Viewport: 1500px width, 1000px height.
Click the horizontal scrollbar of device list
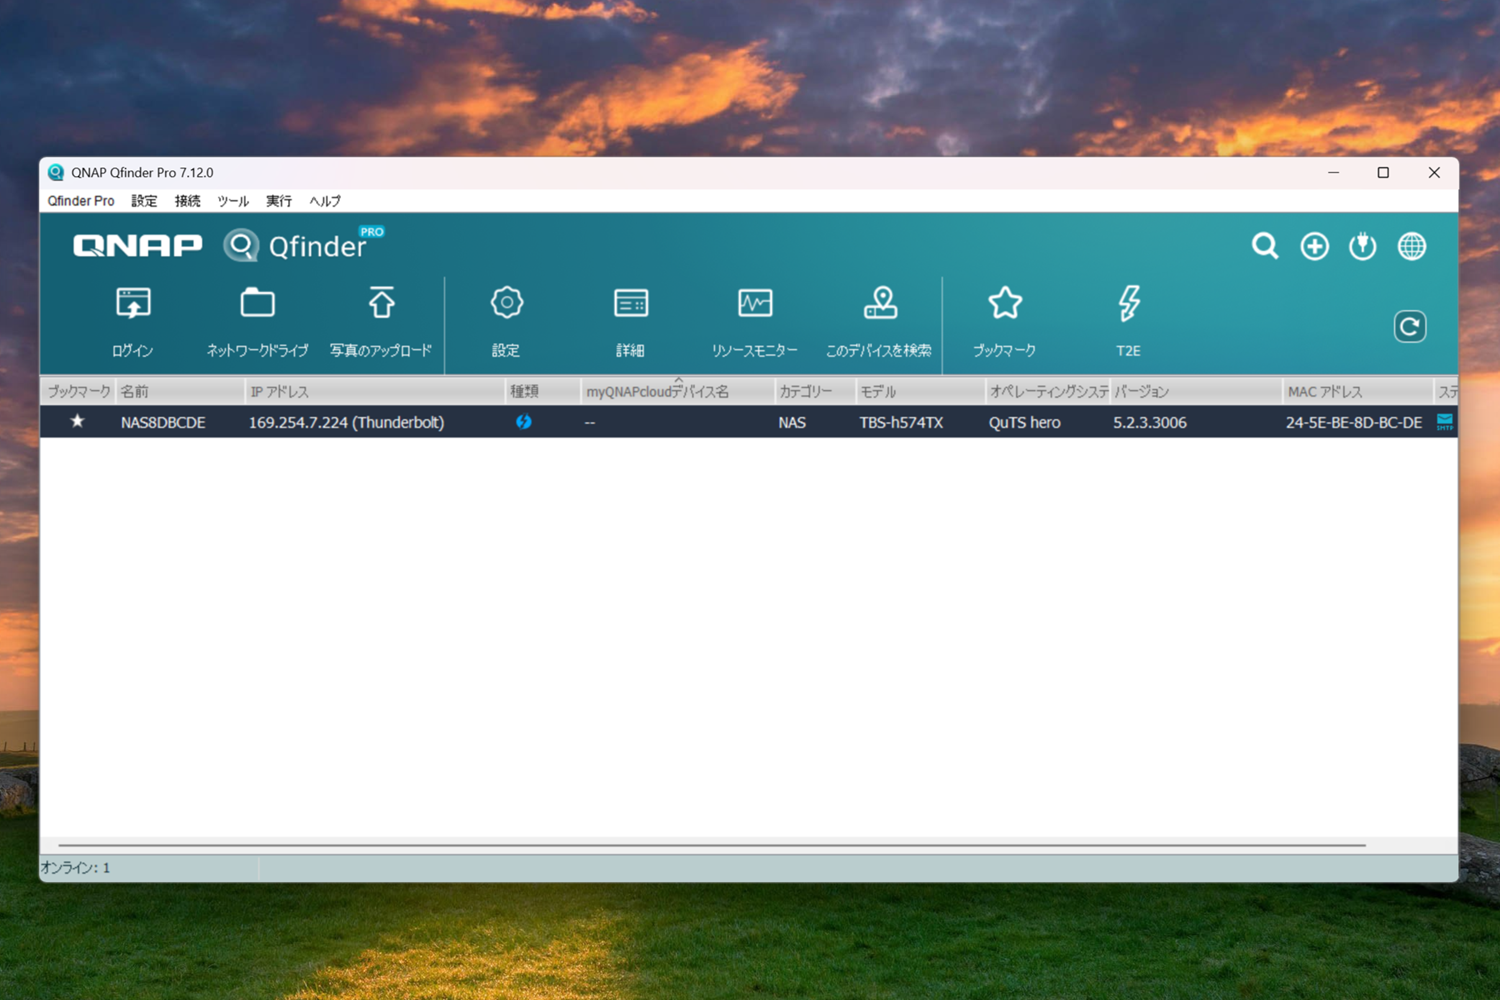(x=712, y=845)
